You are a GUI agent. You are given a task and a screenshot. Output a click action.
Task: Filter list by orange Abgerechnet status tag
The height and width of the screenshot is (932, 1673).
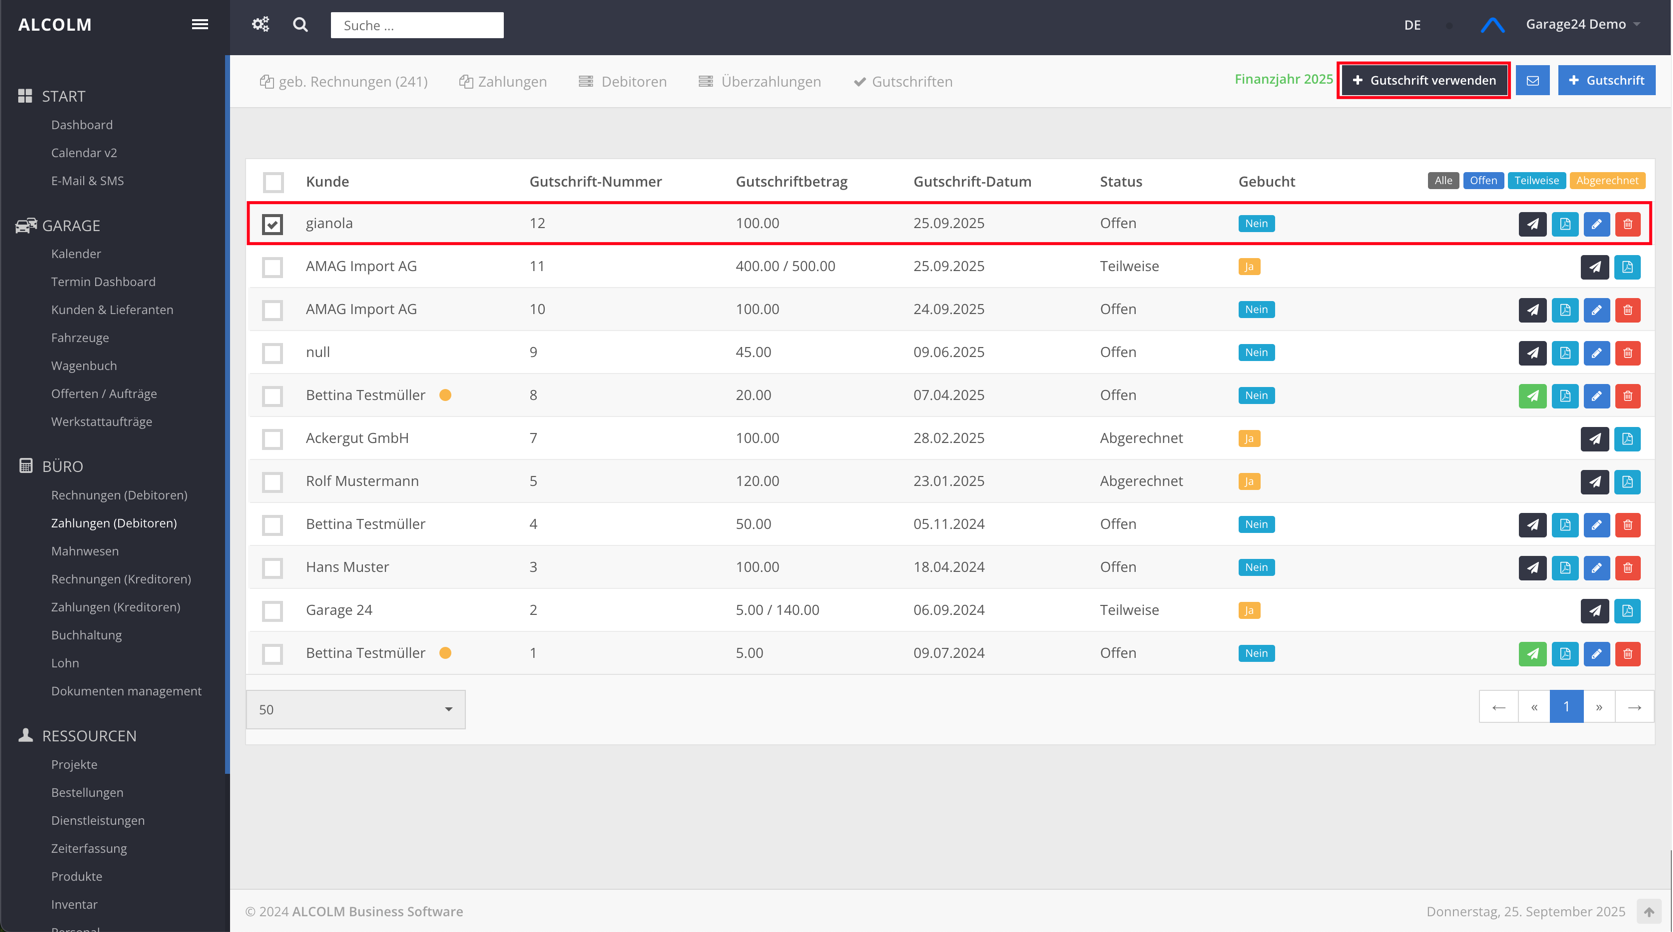pyautogui.click(x=1606, y=181)
